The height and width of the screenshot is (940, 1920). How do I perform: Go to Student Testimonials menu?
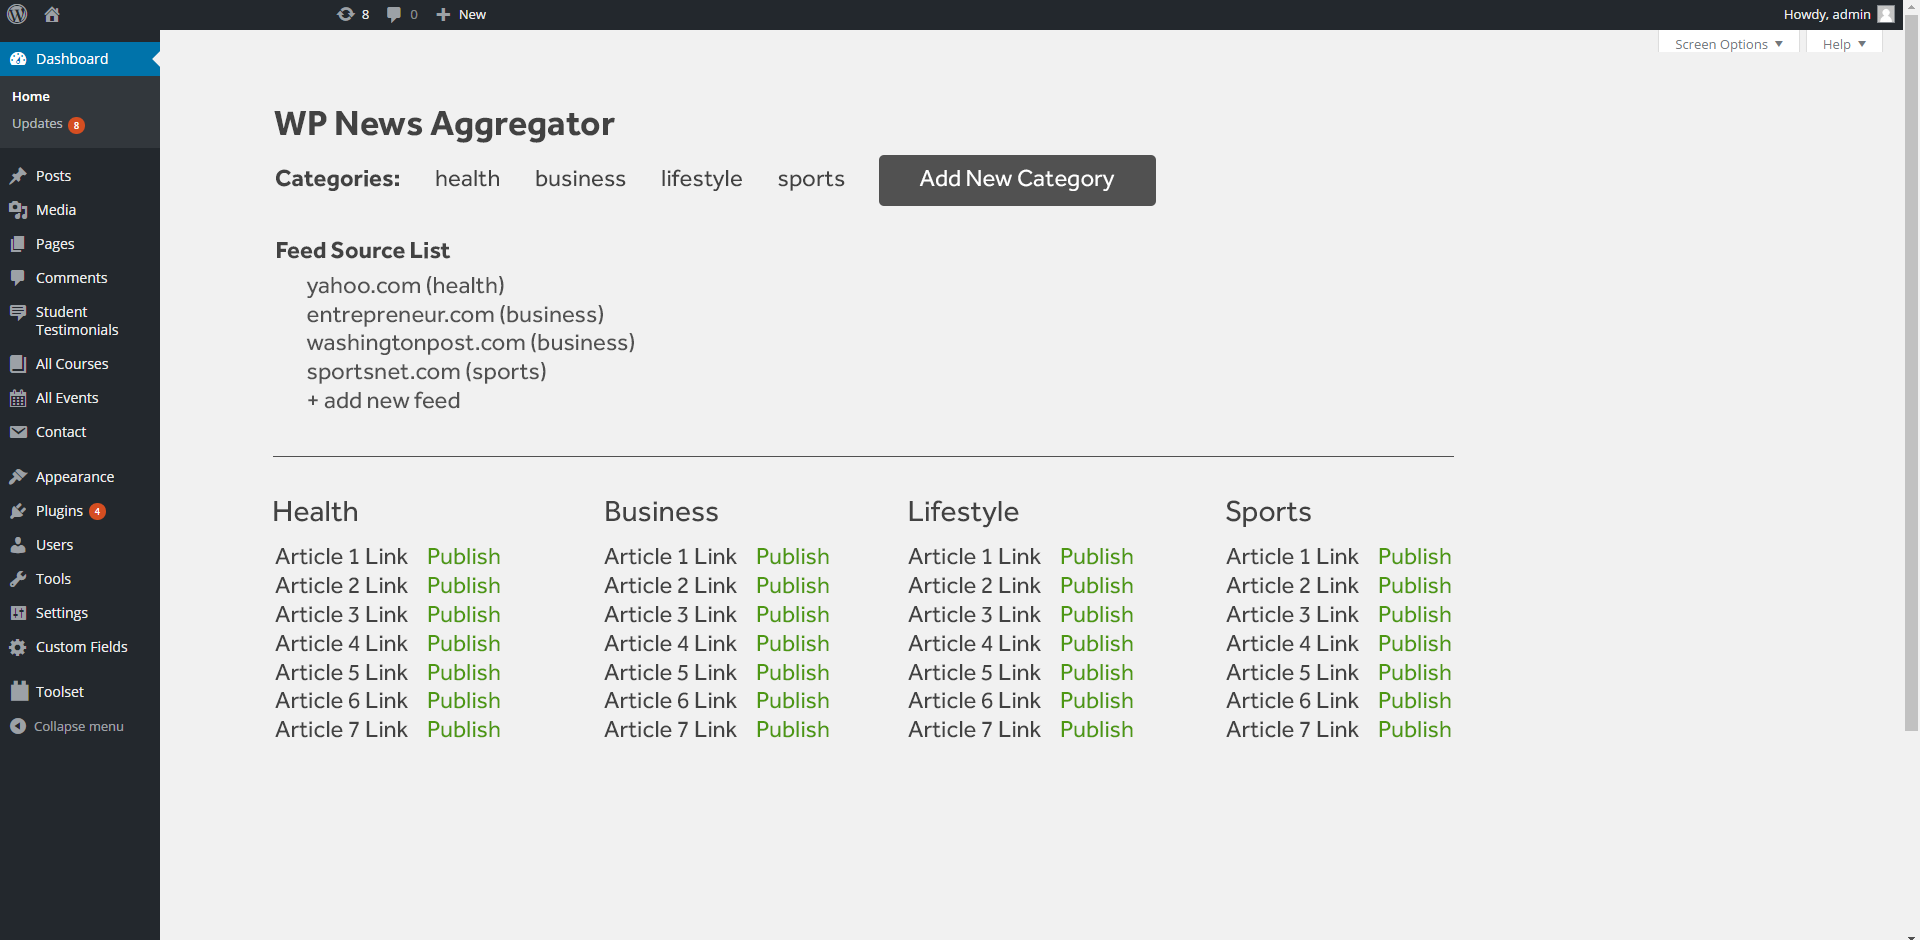point(76,321)
